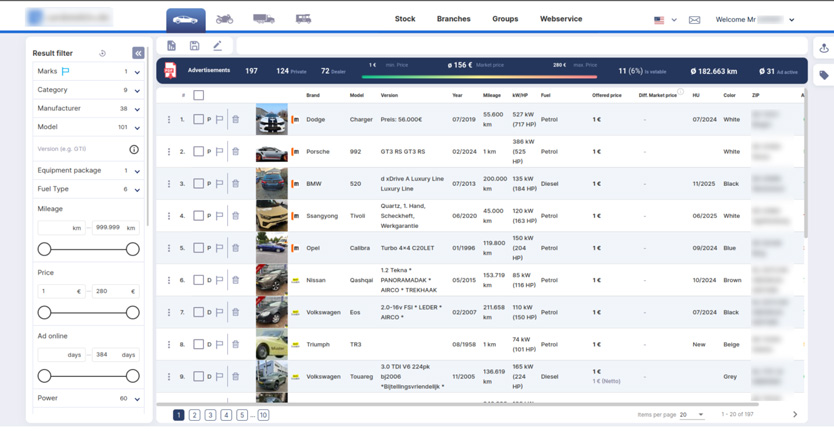Screen dimensions: 834x431
Task: Tick the checkbox for the BMW 520 row
Action: [x=199, y=184]
